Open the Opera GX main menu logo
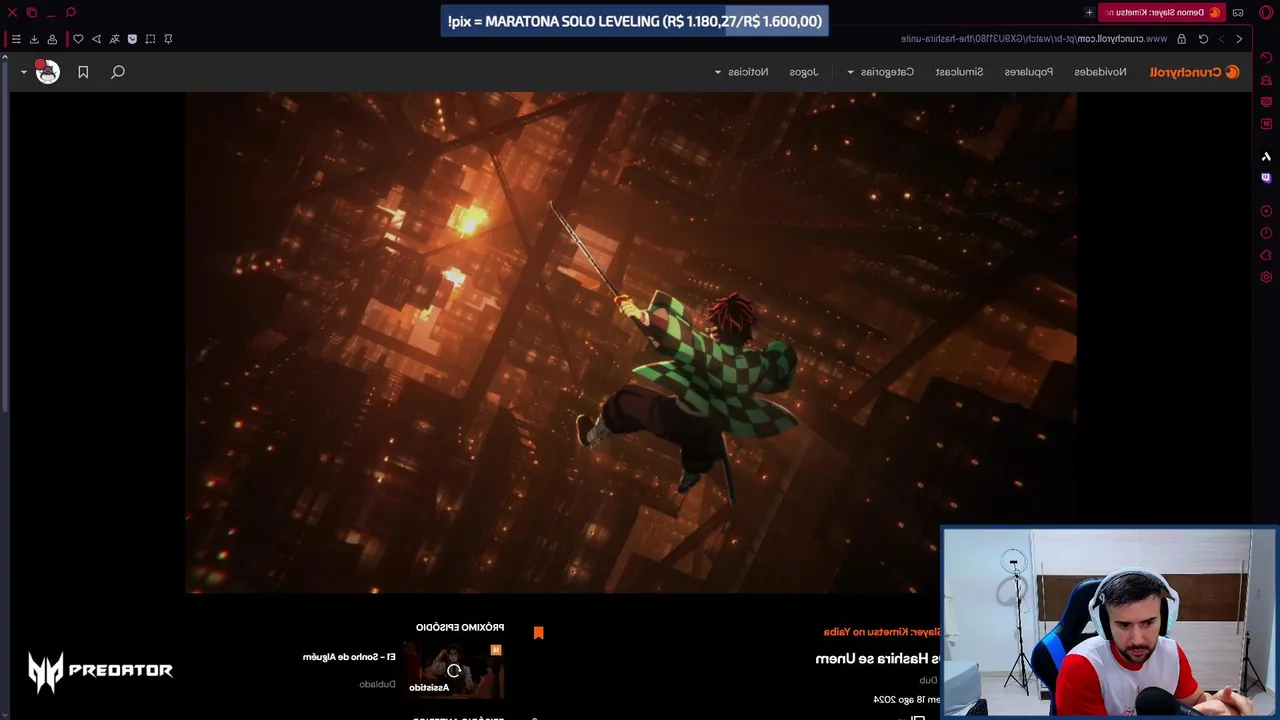 tap(1266, 12)
